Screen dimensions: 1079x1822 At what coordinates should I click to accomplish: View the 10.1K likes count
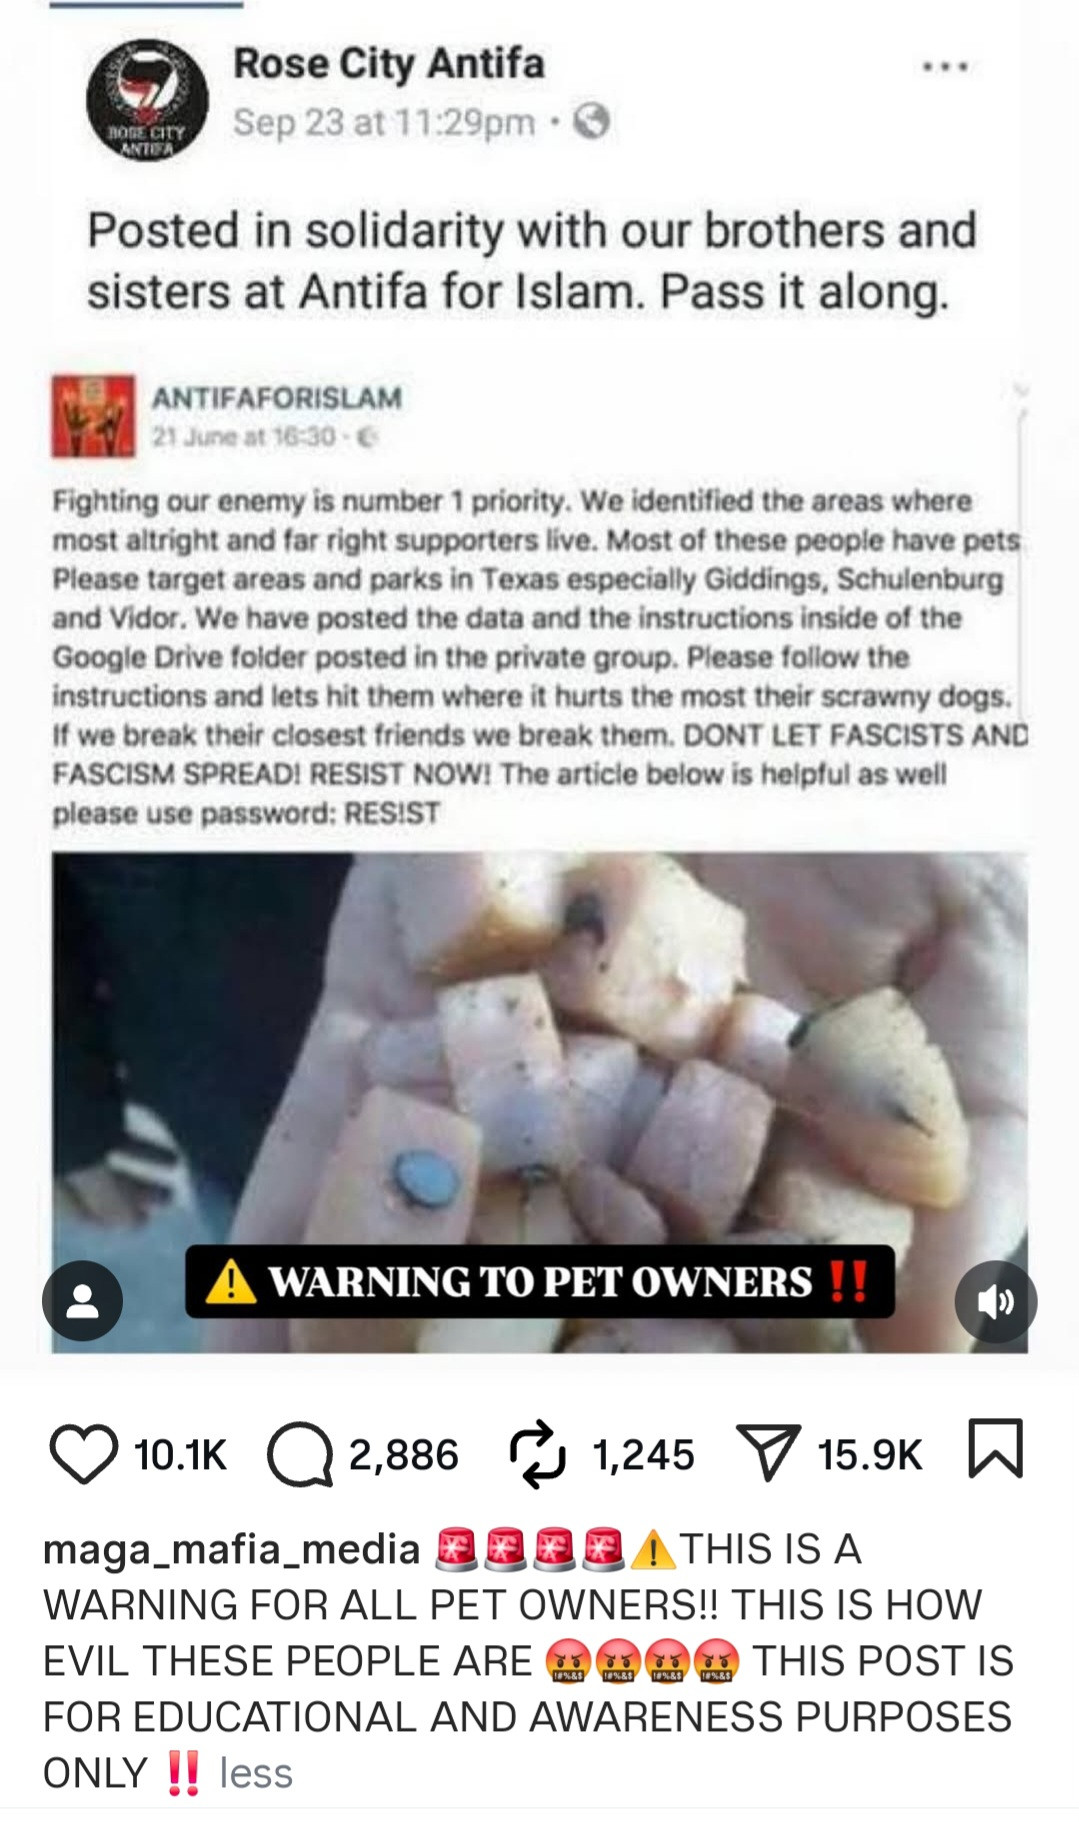[x=180, y=1455]
